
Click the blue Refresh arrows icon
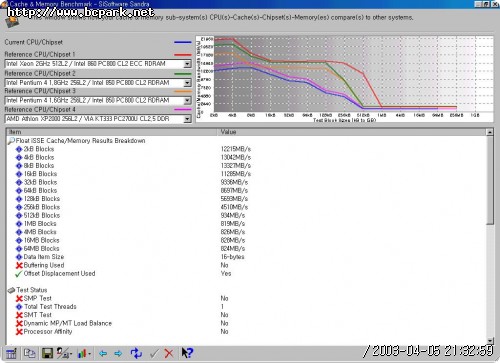point(136,353)
